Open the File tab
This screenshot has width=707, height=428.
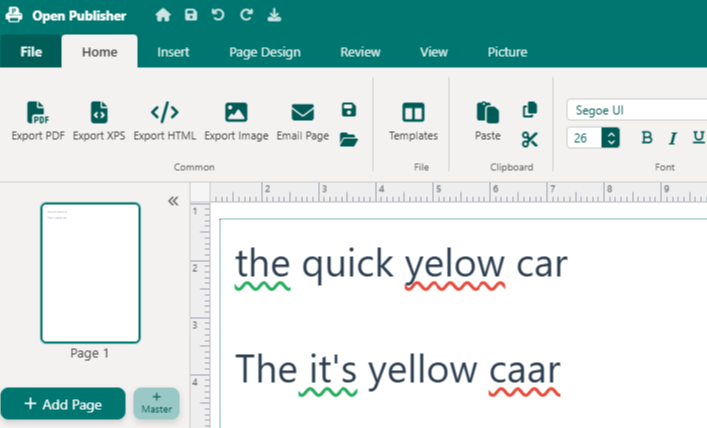click(31, 51)
